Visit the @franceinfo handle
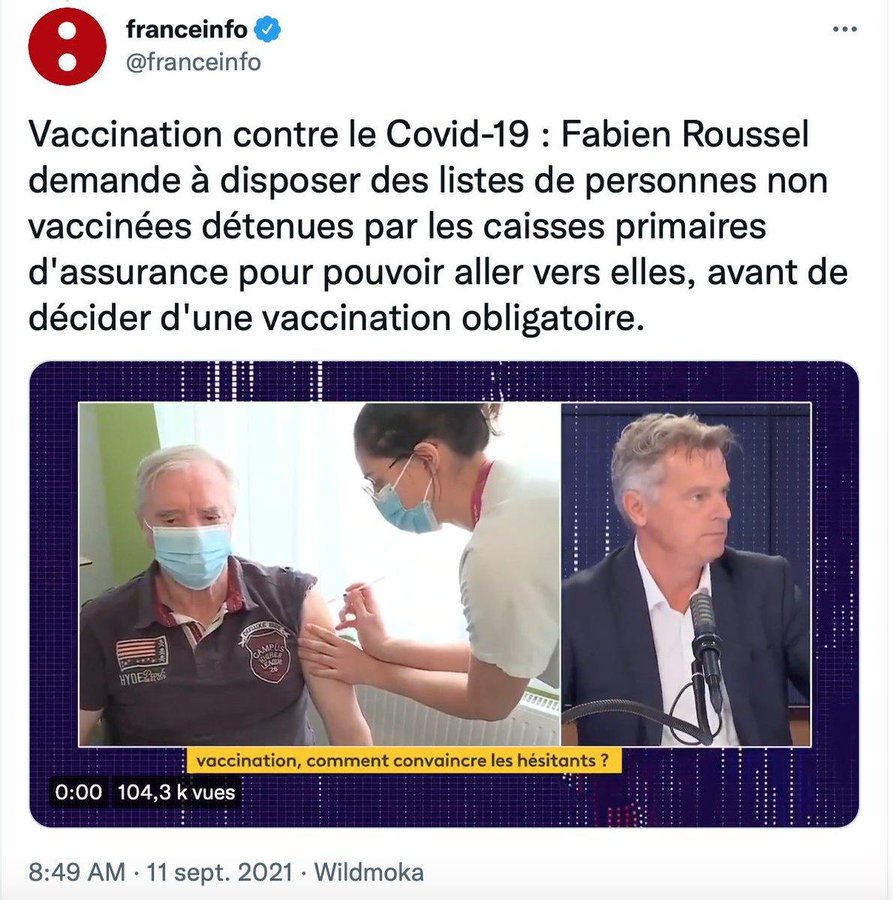The width and height of the screenshot is (893, 900). click(193, 62)
